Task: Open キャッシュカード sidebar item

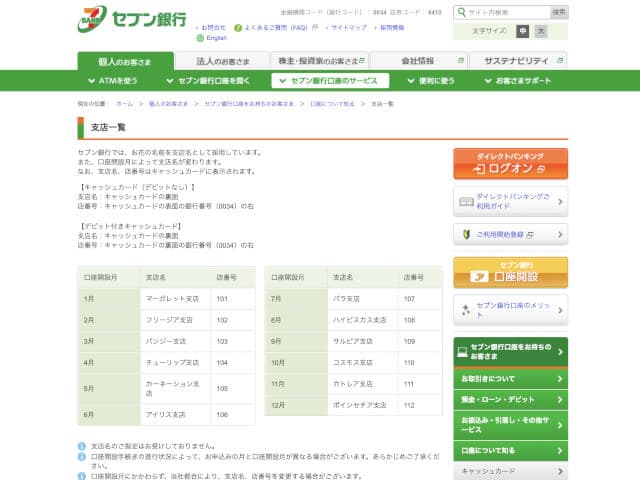Action: pyautogui.click(x=511, y=471)
